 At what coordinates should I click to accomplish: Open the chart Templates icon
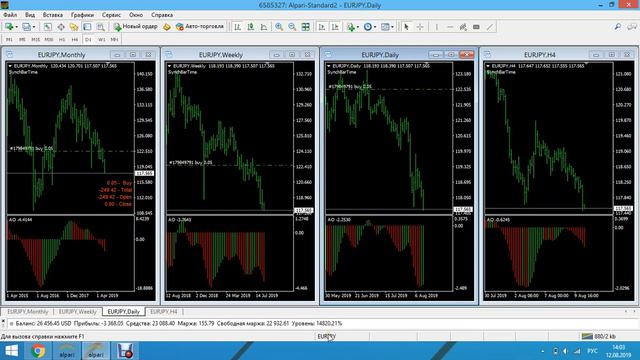point(385,27)
